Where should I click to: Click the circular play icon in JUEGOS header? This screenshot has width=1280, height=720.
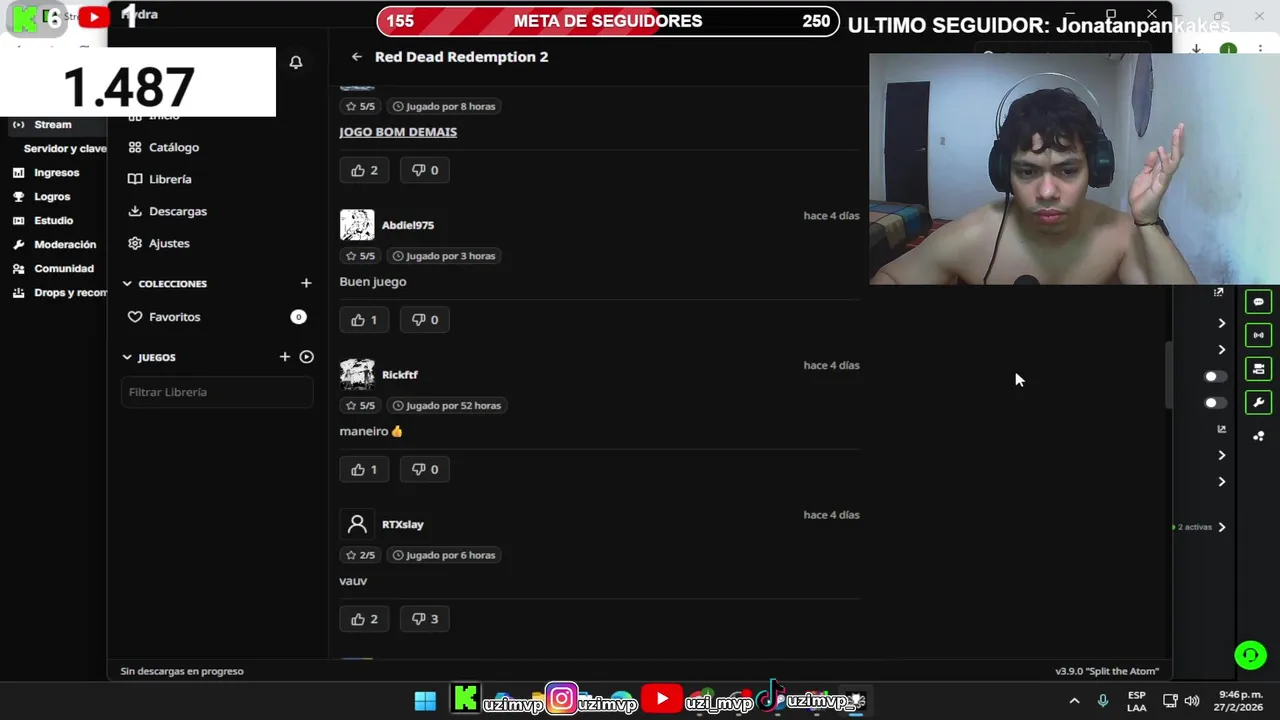tap(307, 357)
